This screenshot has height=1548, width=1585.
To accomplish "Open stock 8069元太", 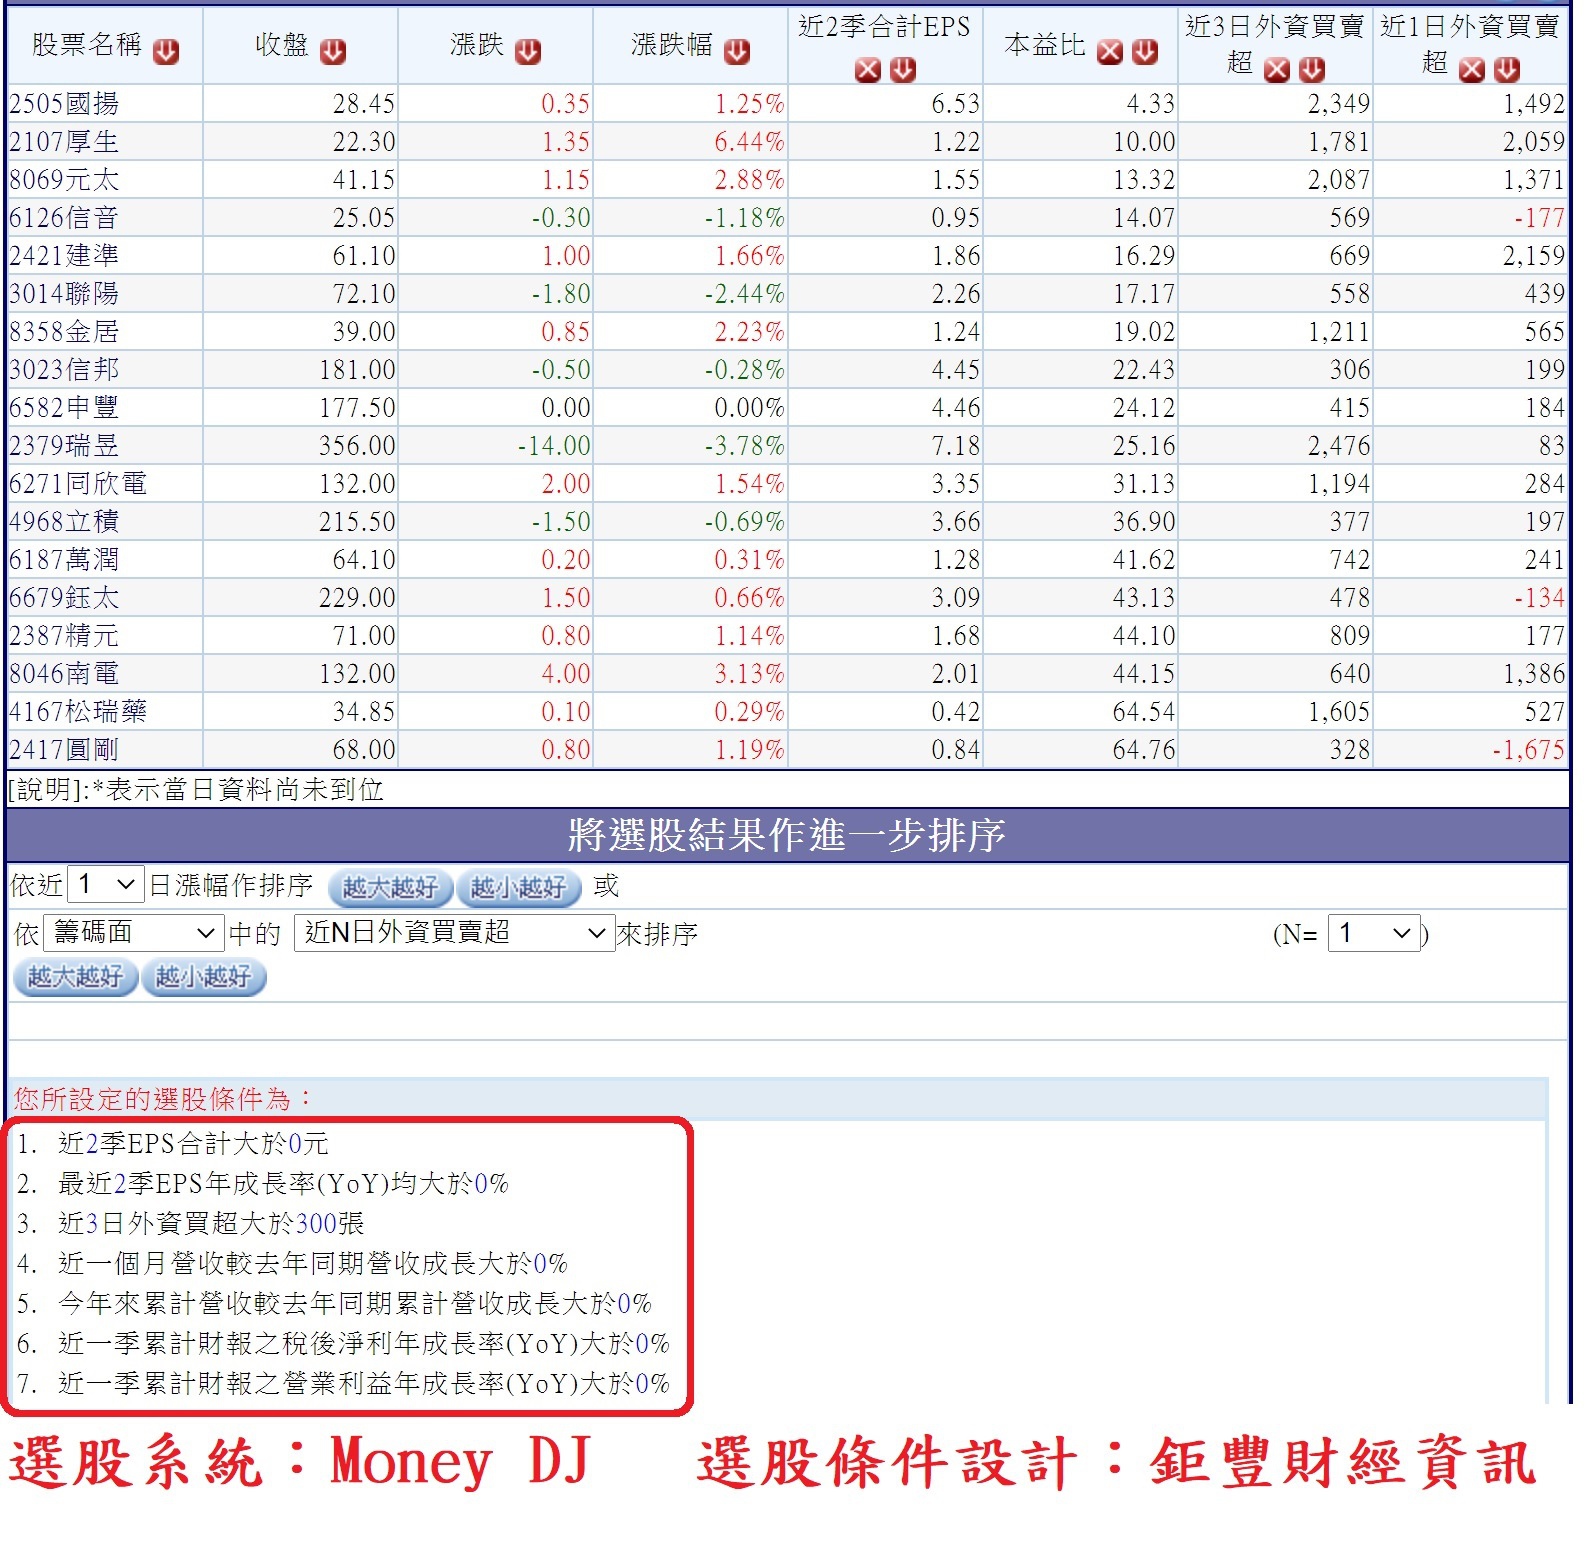I will coord(64,180).
